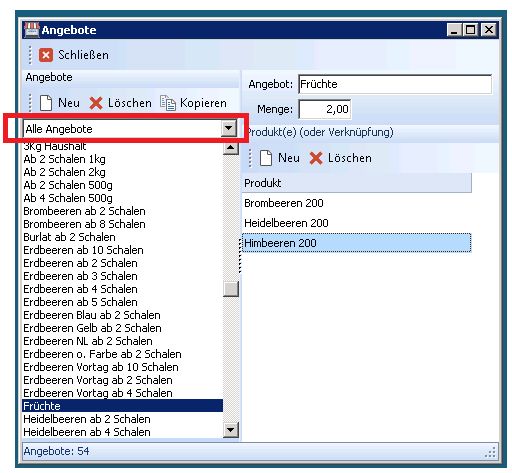This screenshot has height=473, width=512.
Task: Click the Neu page icon under Angebote
Action: pyautogui.click(x=46, y=103)
